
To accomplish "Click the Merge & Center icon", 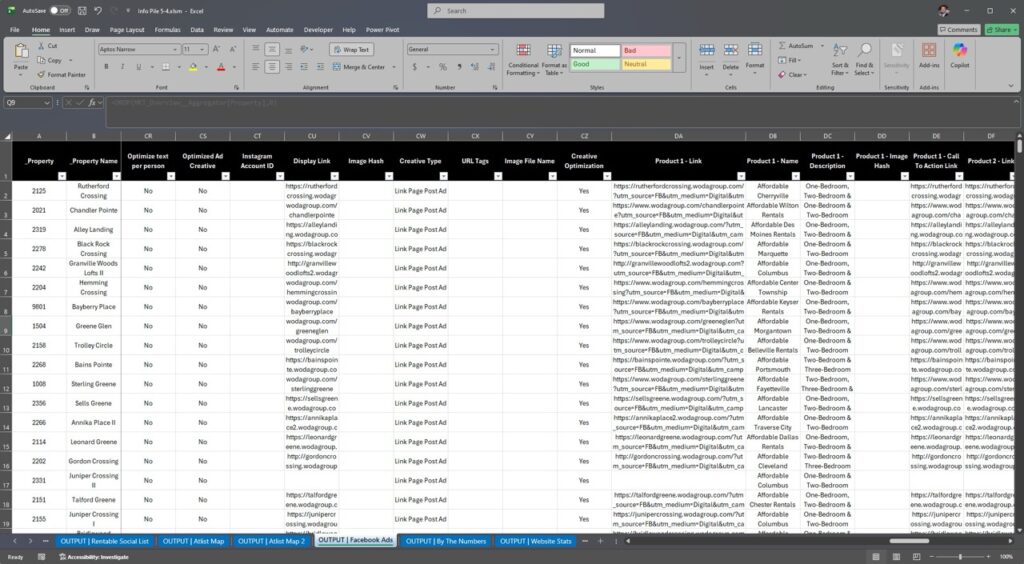I will 359,67.
